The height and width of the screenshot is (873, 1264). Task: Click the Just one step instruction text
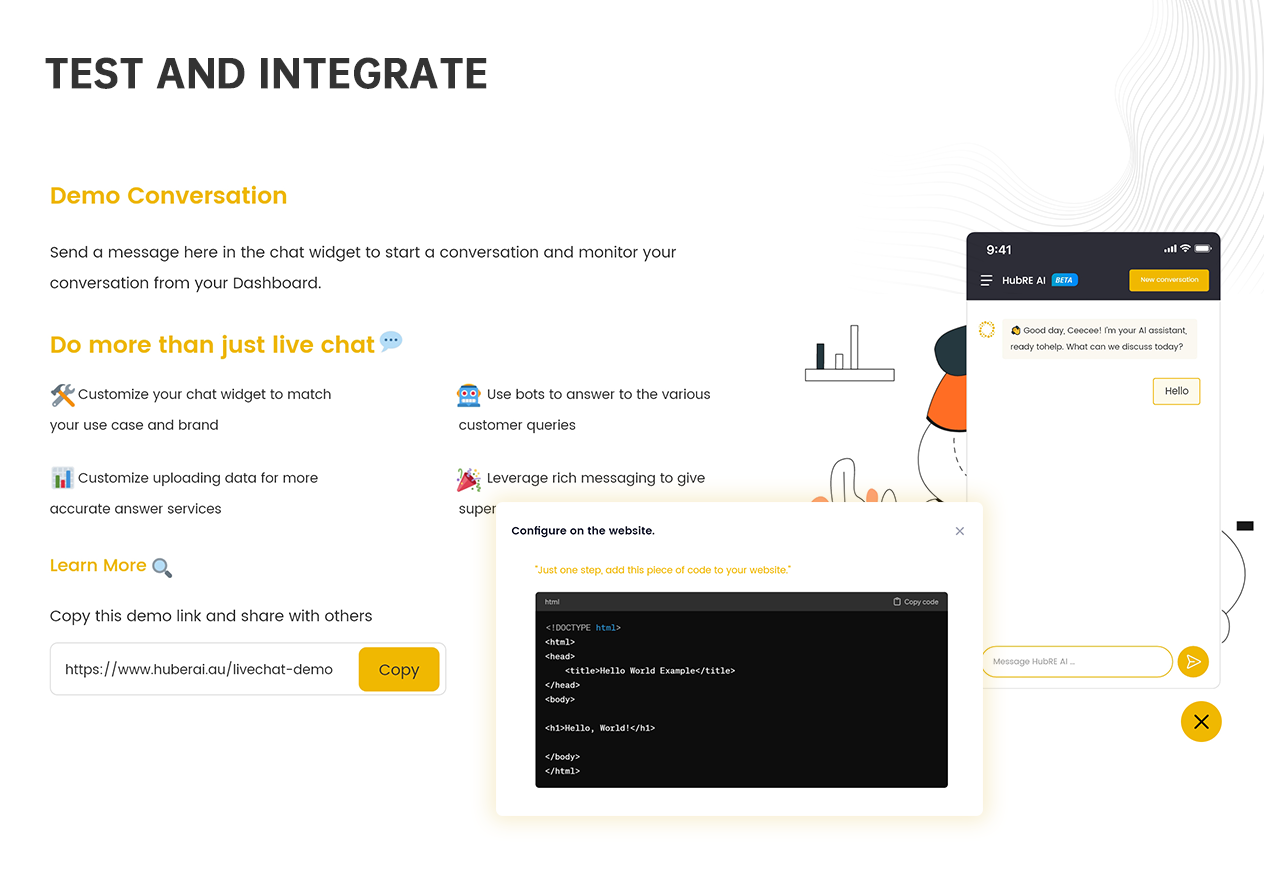[663, 570]
